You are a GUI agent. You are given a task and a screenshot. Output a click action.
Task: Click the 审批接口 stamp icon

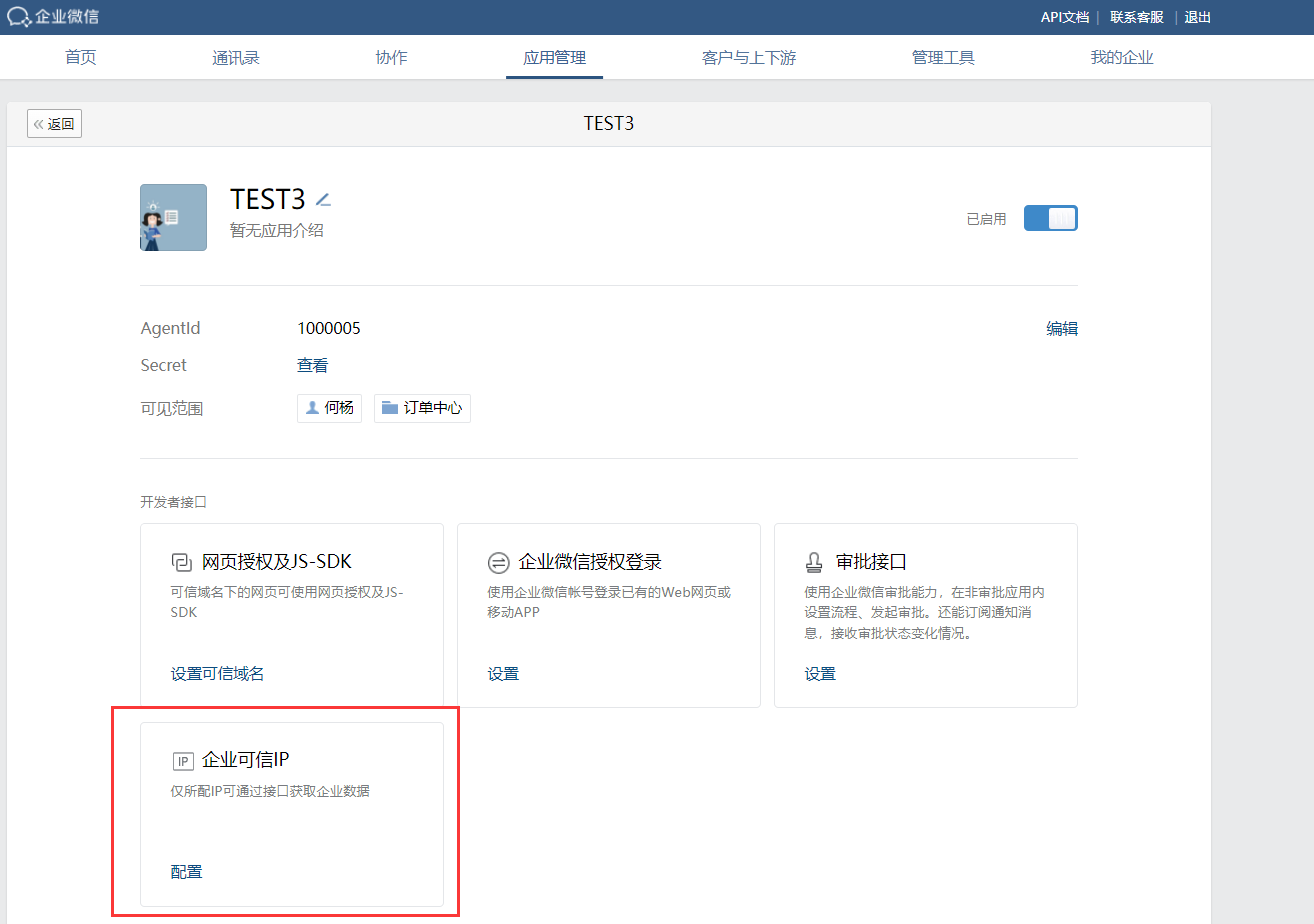[x=815, y=562]
